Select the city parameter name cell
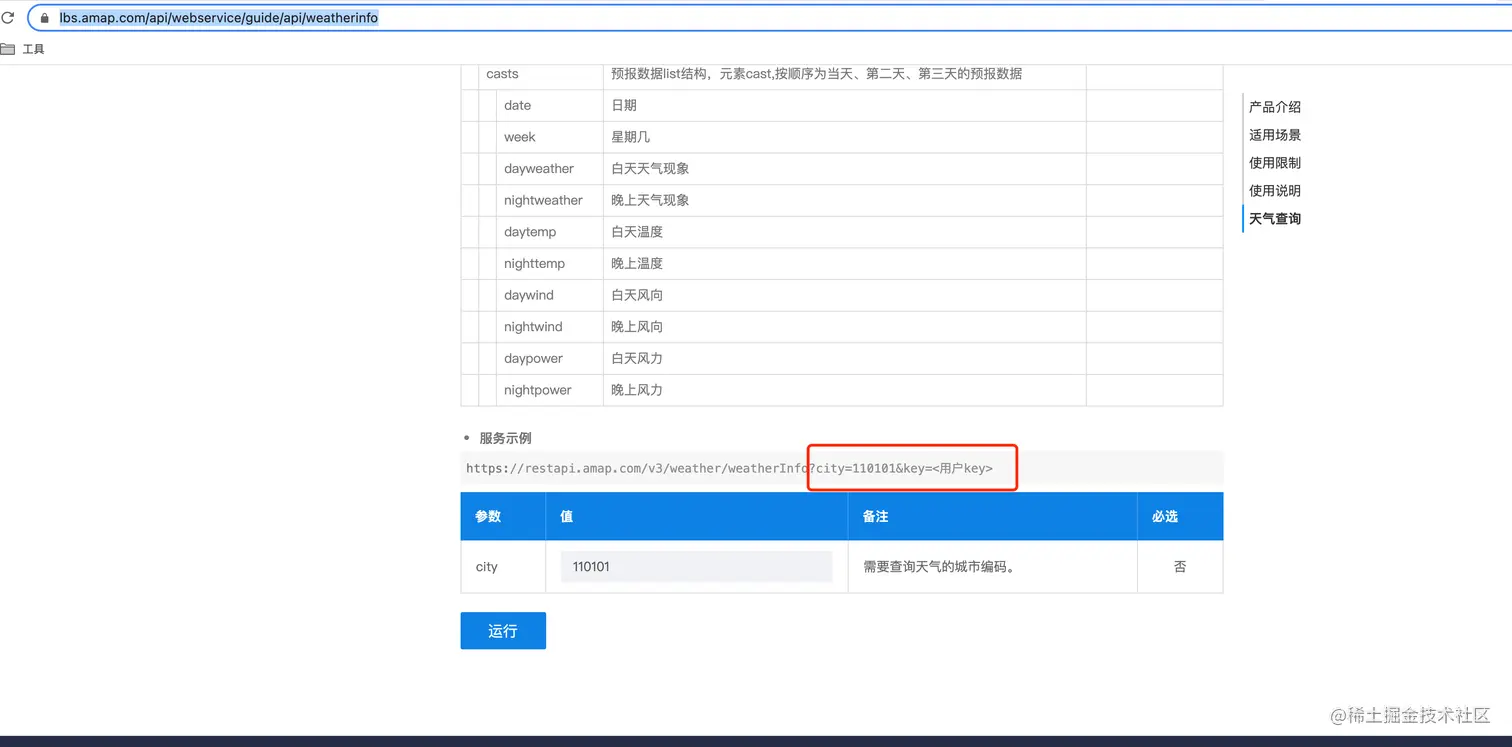This screenshot has height=747, width=1512. point(503,567)
